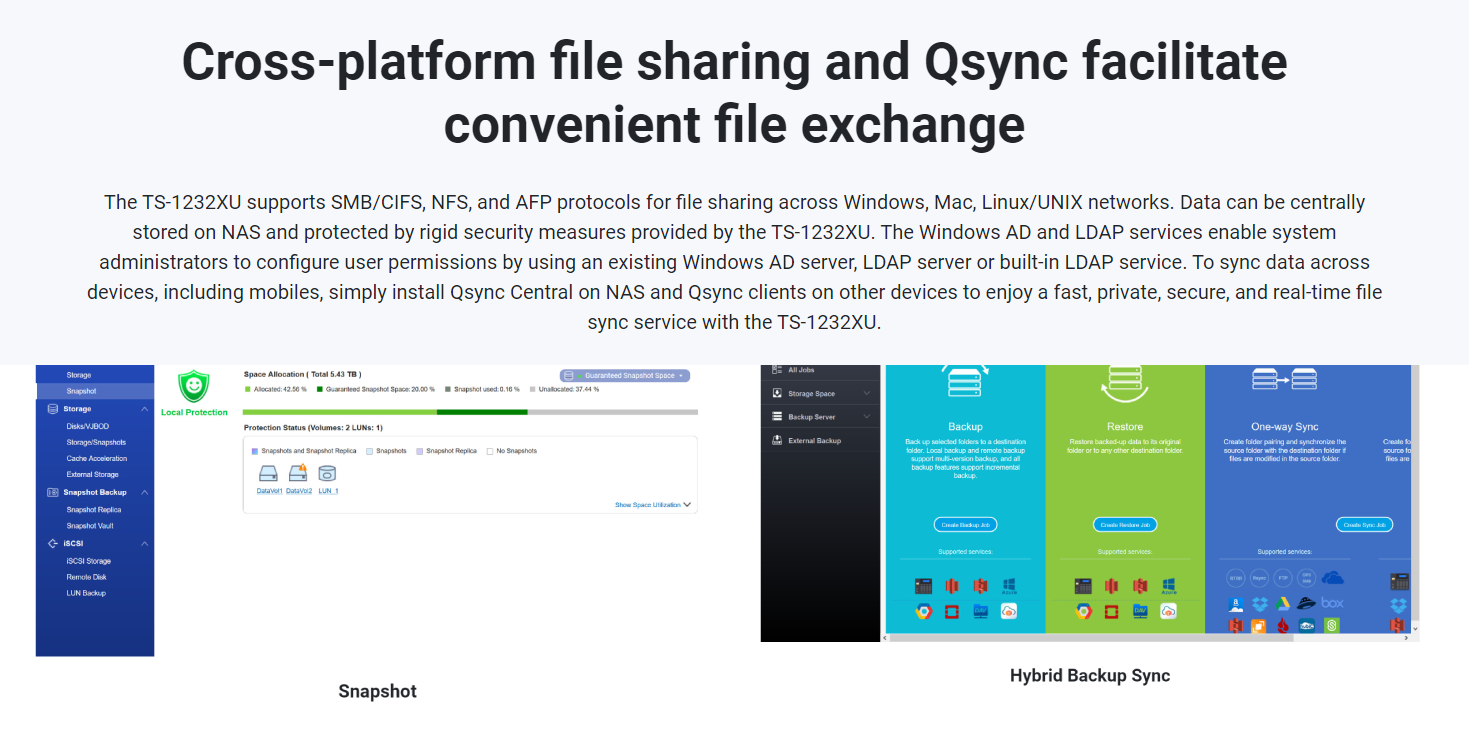Click the Google Cloud icon under Restore services
This screenshot has height=742, width=1469.
tap(1083, 611)
